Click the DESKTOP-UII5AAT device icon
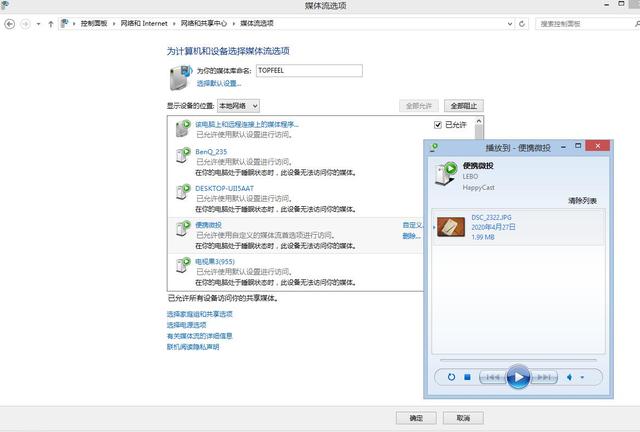This screenshot has width=640, height=432. pyautogui.click(x=183, y=192)
